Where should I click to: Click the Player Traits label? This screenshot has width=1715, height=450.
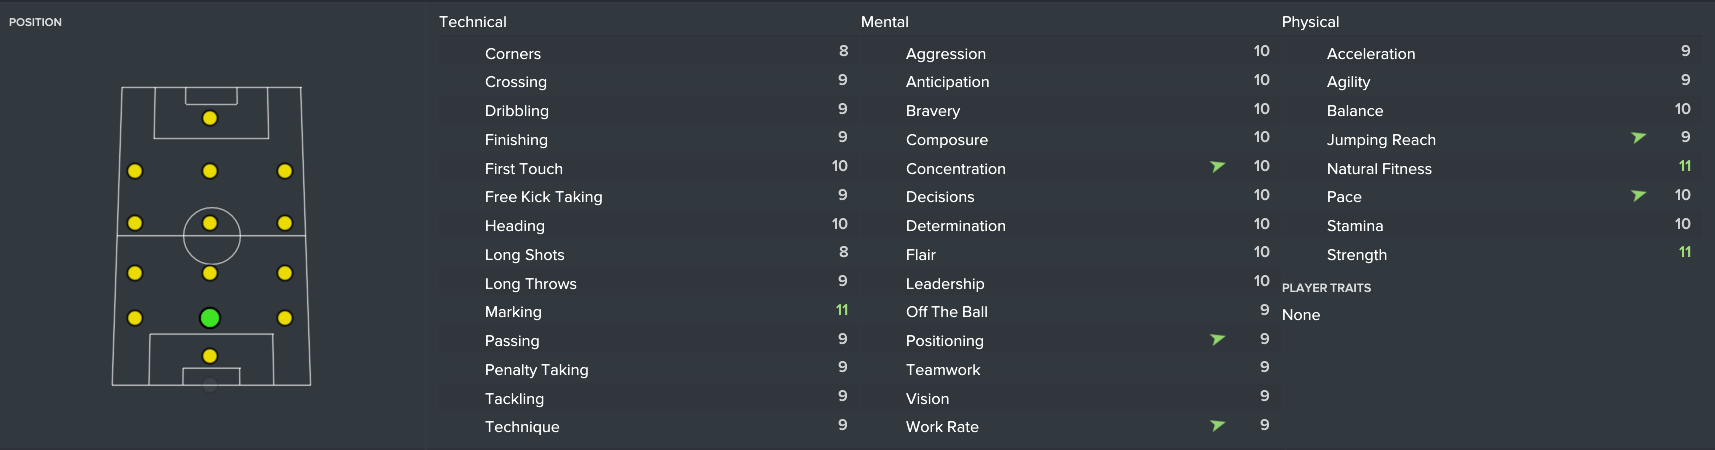click(x=1326, y=288)
